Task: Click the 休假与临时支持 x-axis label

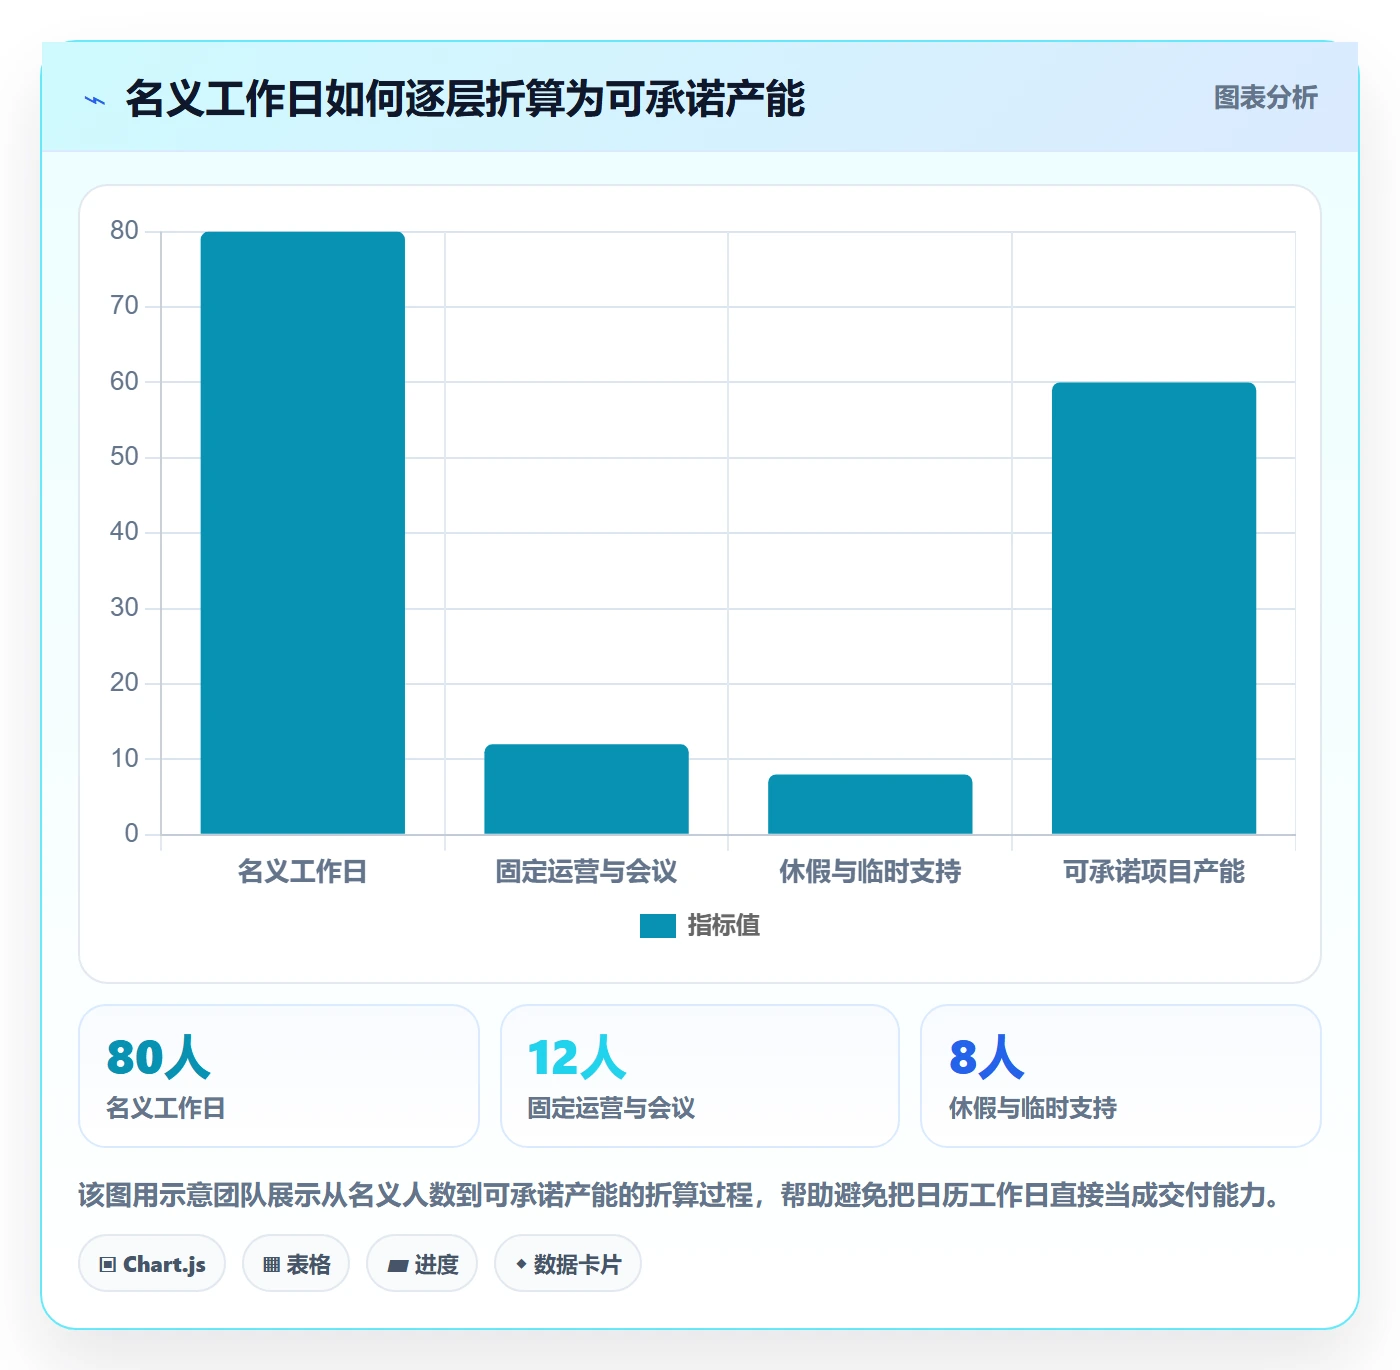Action: pyautogui.click(x=870, y=872)
